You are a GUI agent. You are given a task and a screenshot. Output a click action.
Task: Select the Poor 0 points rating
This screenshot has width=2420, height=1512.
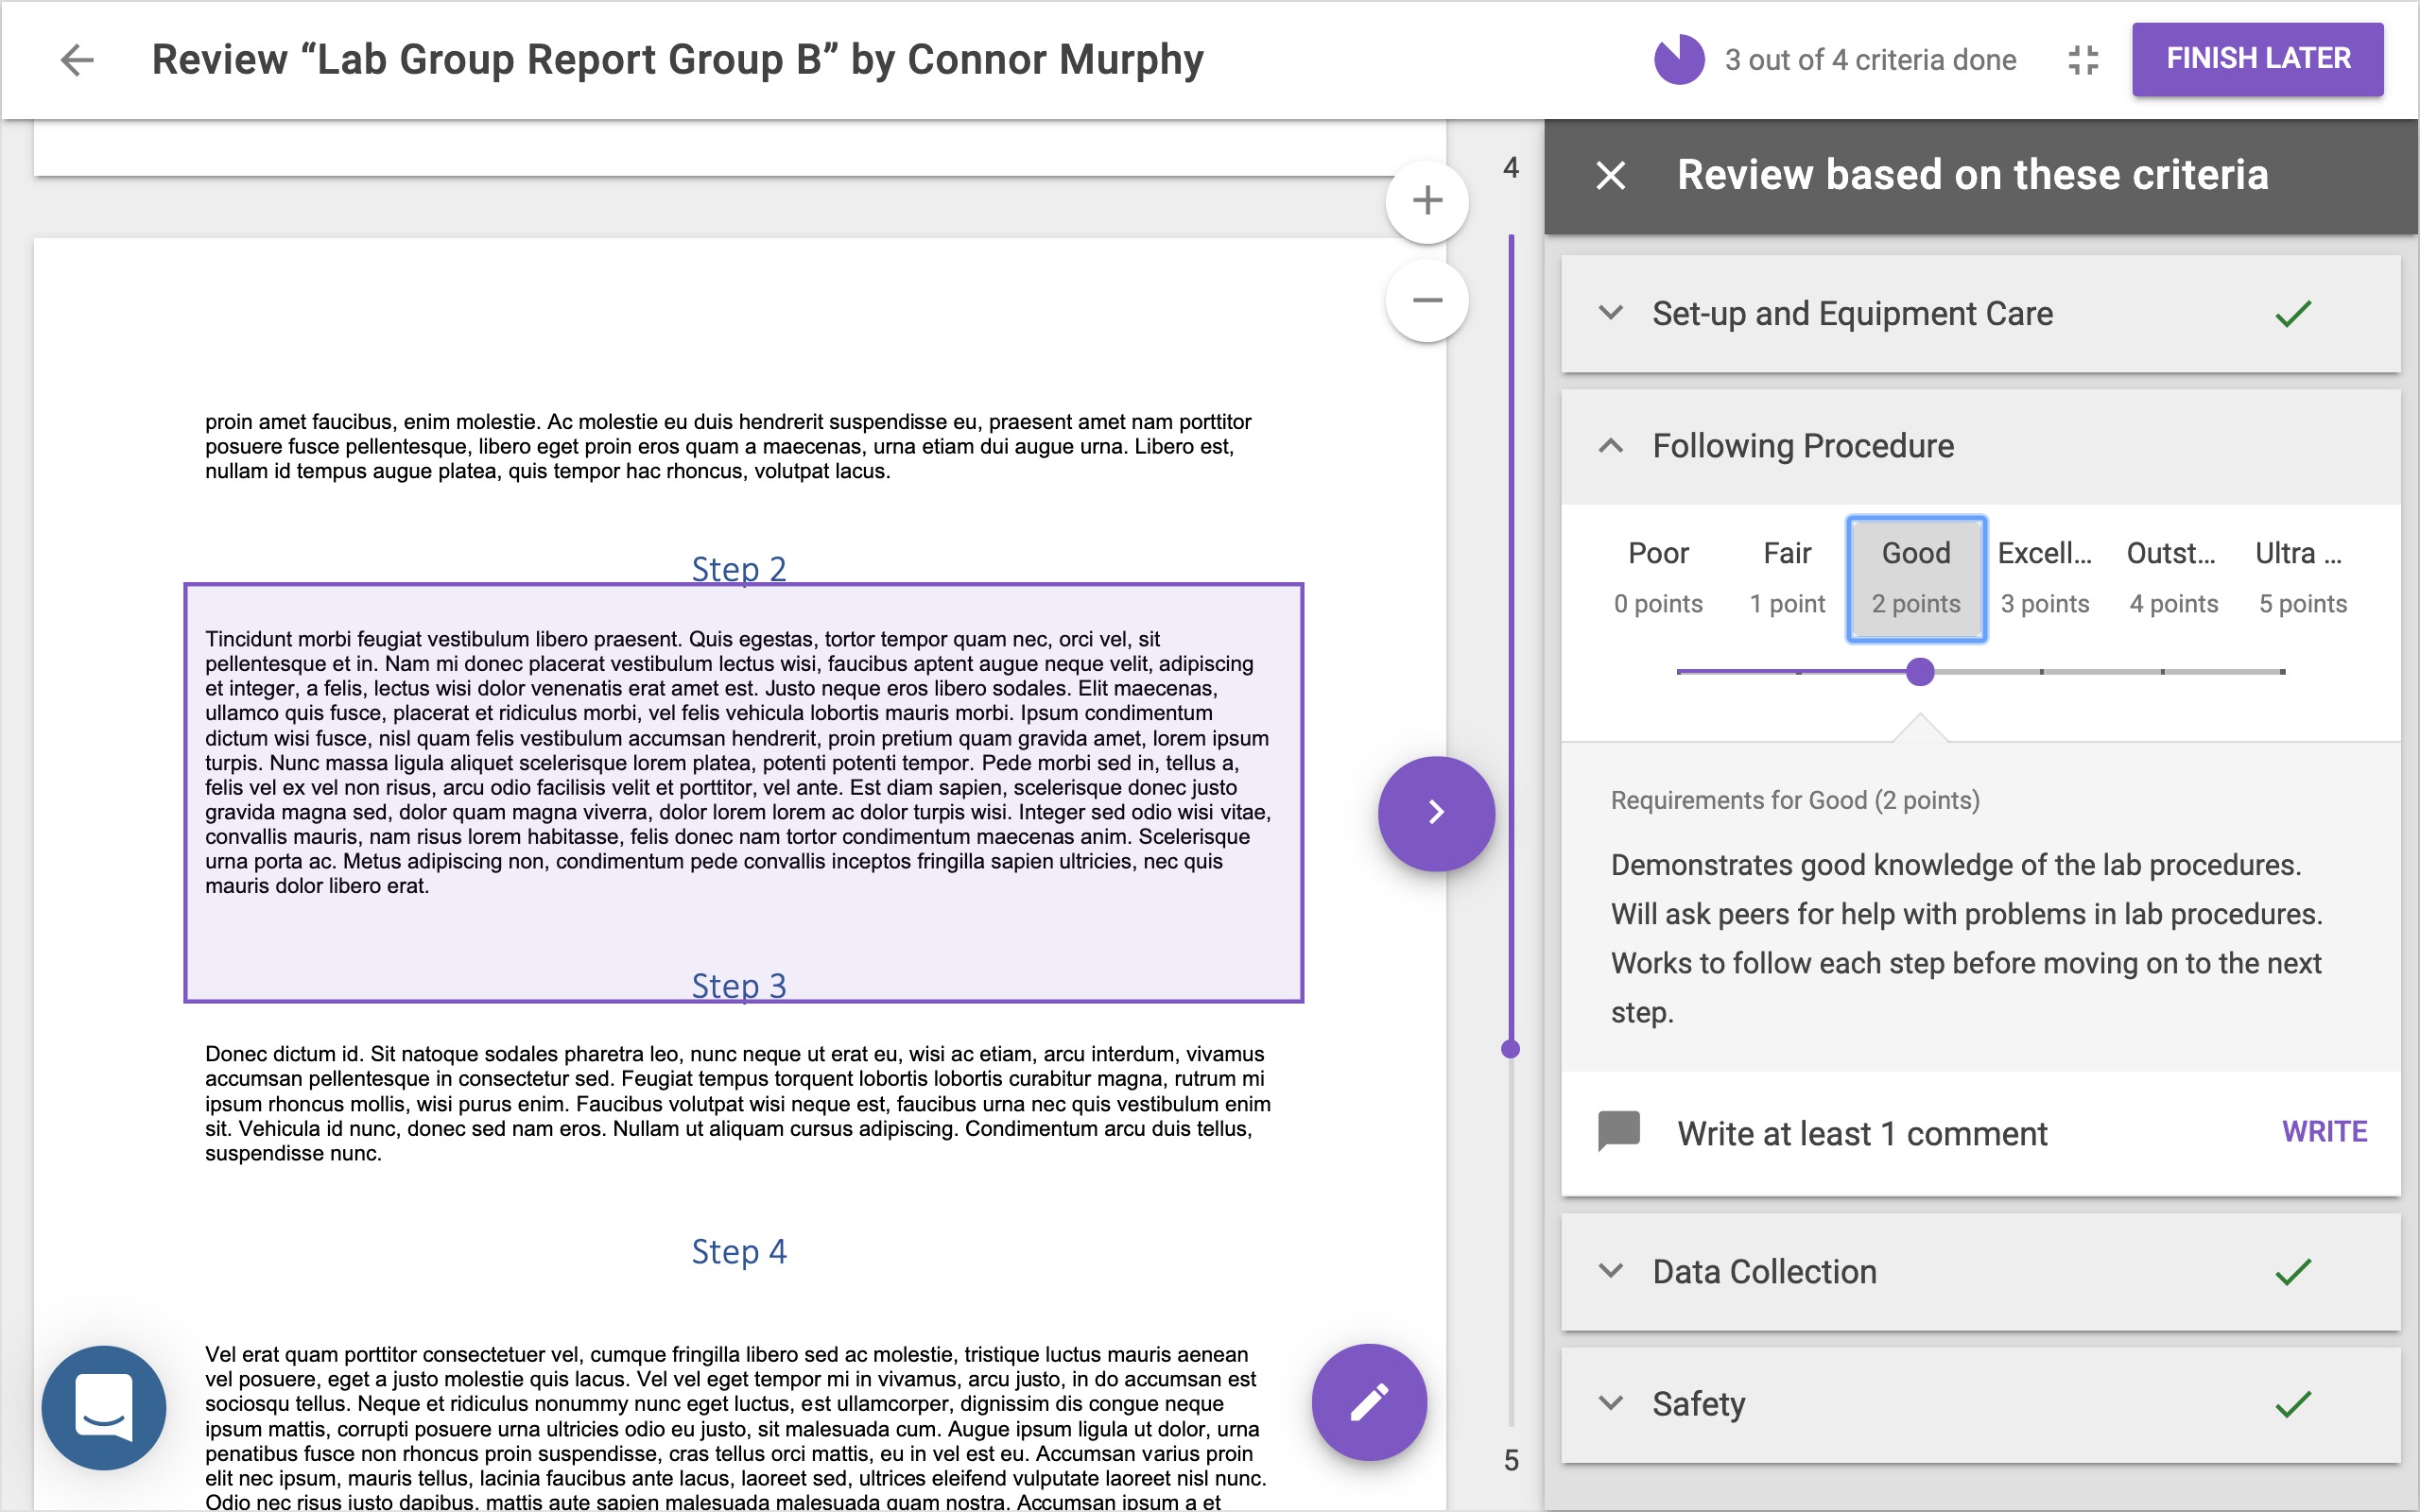[1658, 577]
